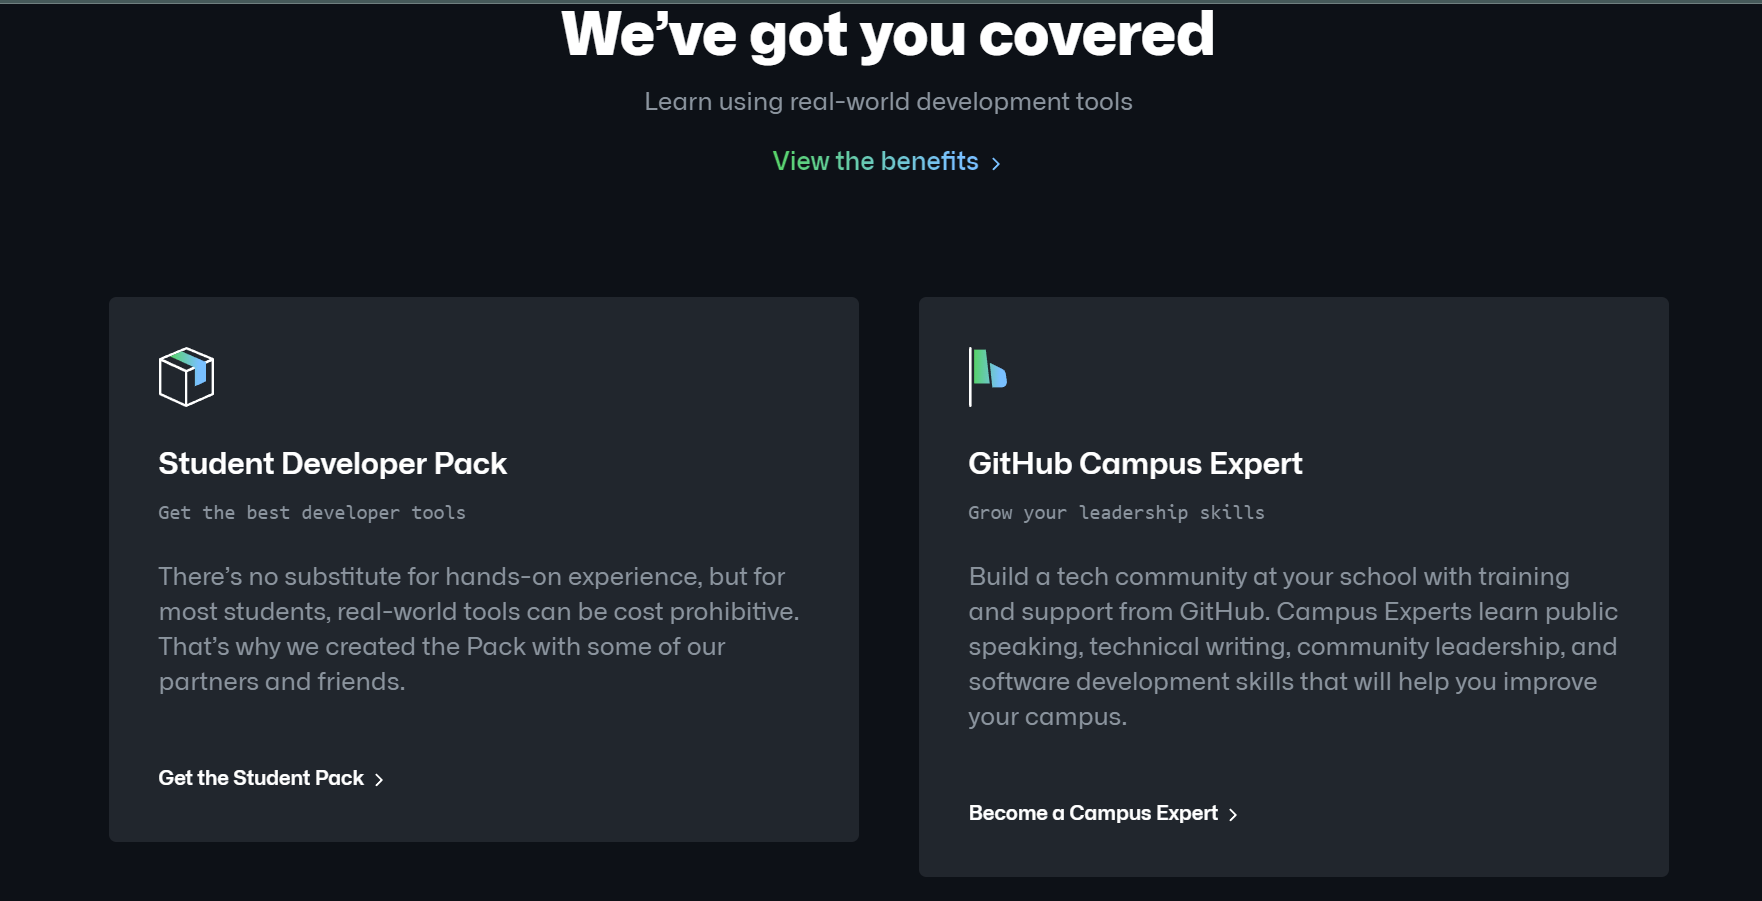Click the Get the best developer tools tagline

point(311,512)
